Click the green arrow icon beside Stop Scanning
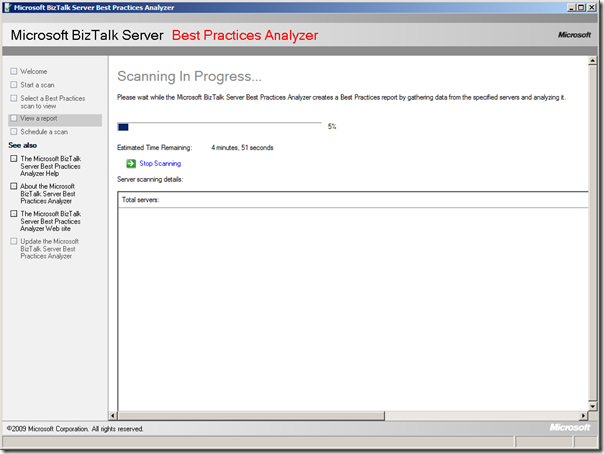 tap(131, 164)
